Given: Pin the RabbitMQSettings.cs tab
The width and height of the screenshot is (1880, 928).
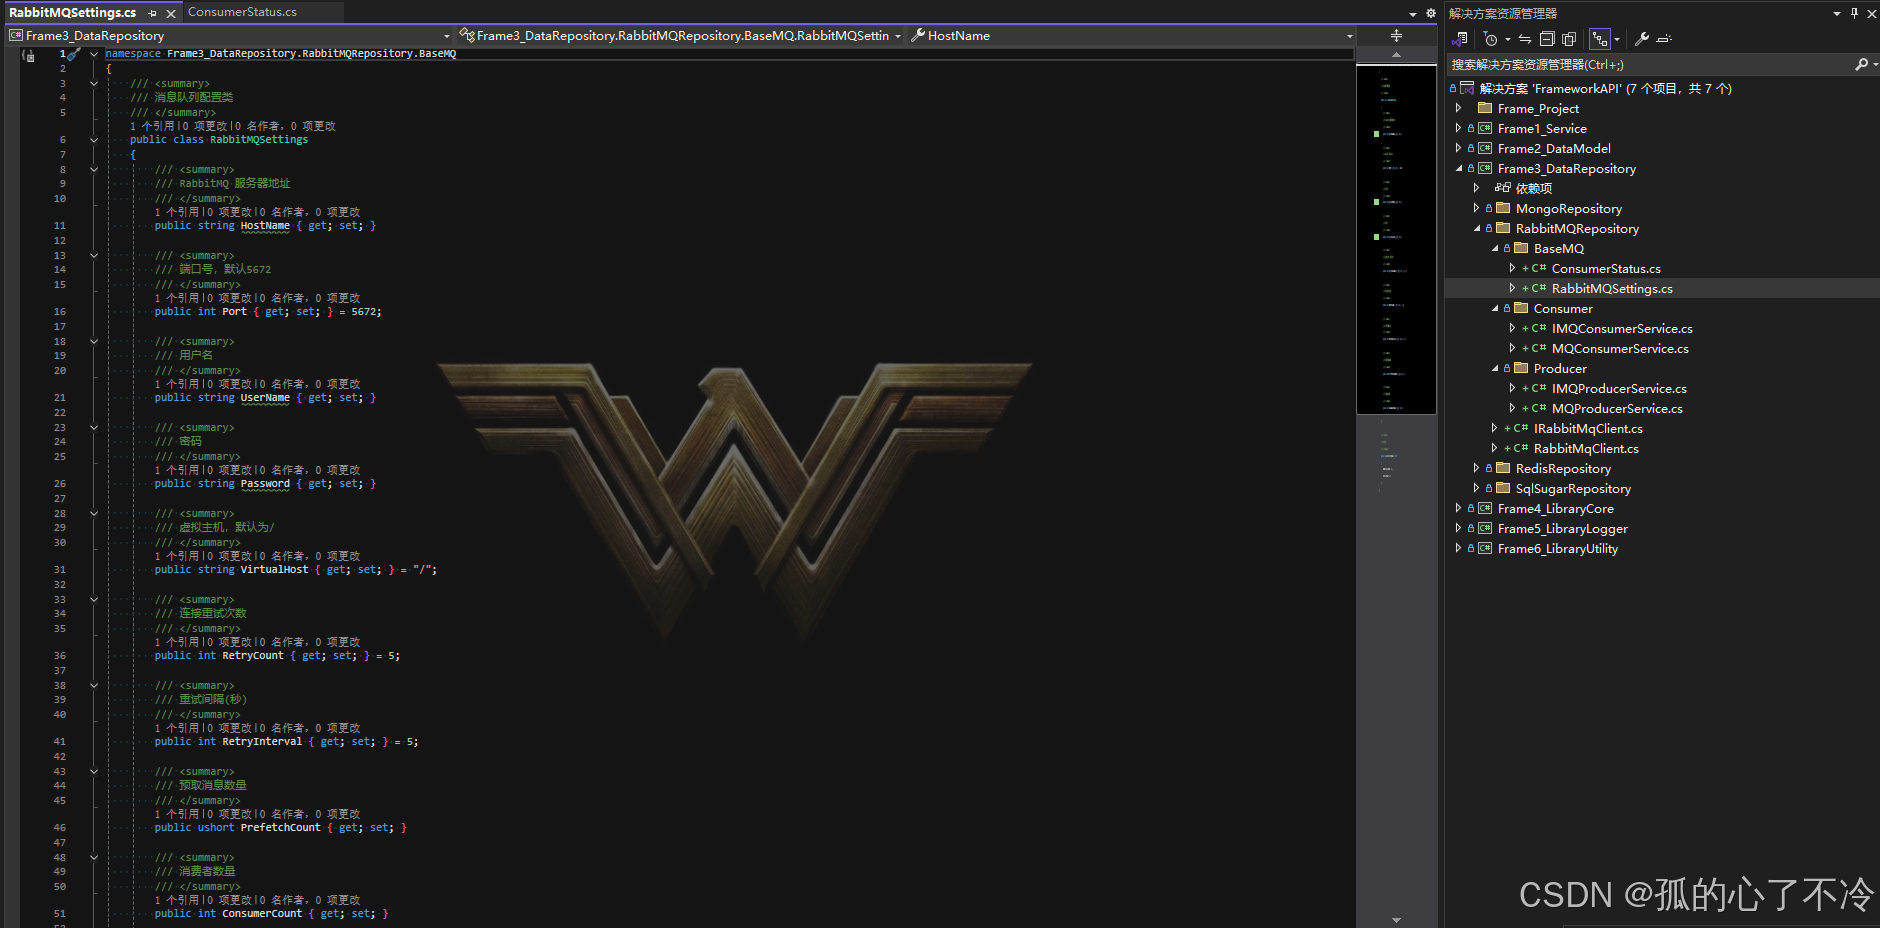Looking at the screenshot, I should point(152,13).
